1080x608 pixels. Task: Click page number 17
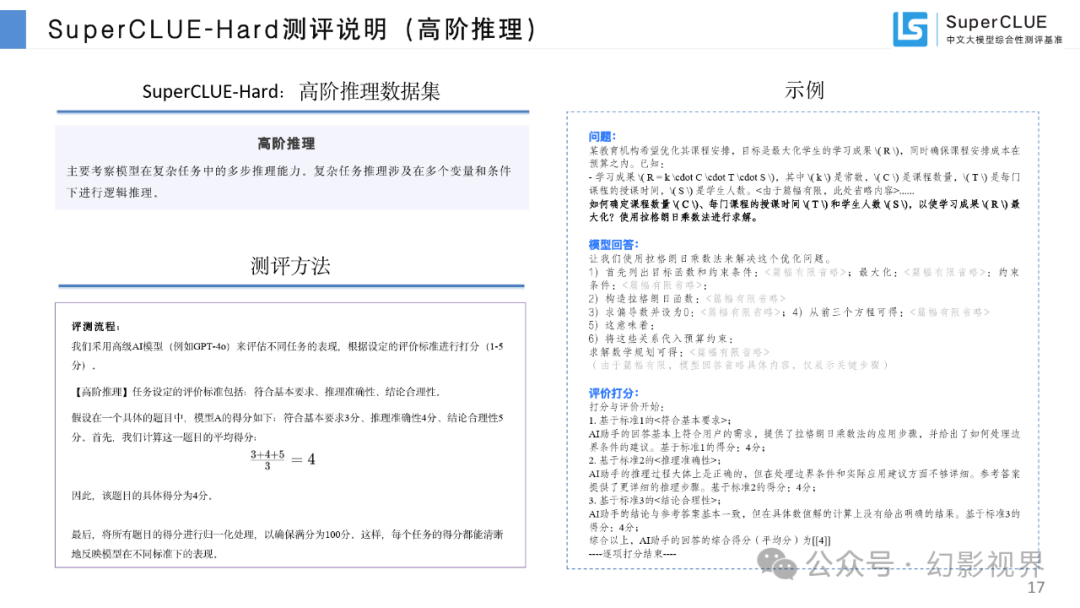coord(1036,587)
